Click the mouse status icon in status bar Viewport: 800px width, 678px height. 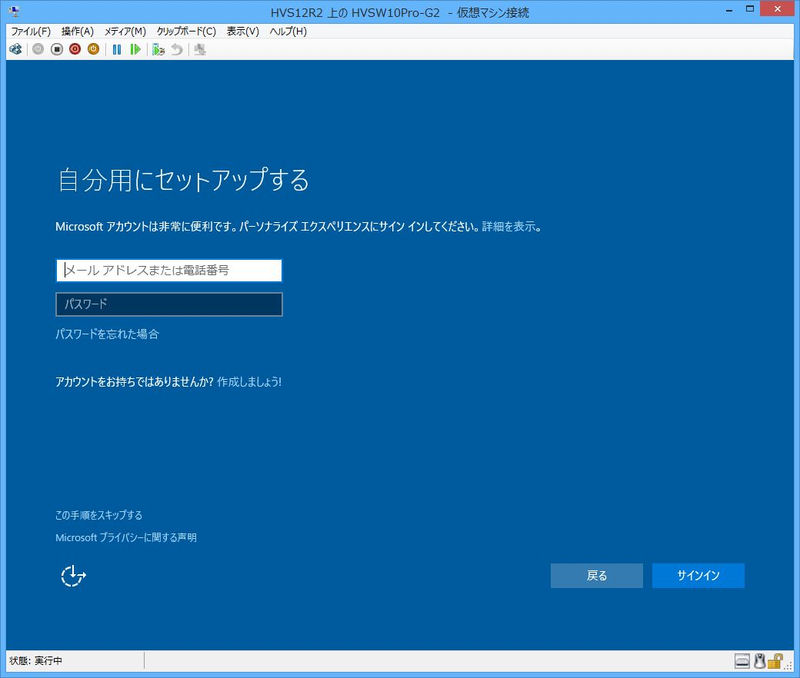point(759,661)
